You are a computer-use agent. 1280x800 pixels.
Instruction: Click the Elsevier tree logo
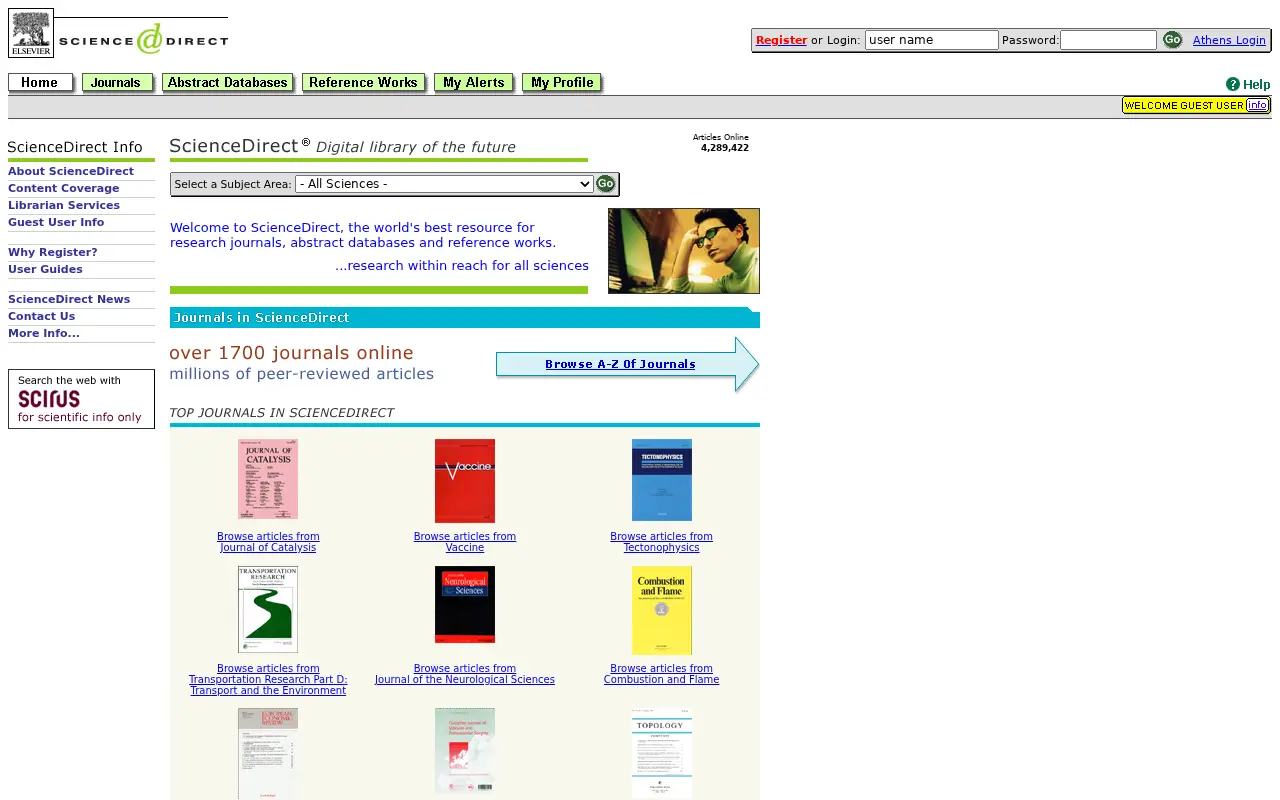tap(31, 33)
